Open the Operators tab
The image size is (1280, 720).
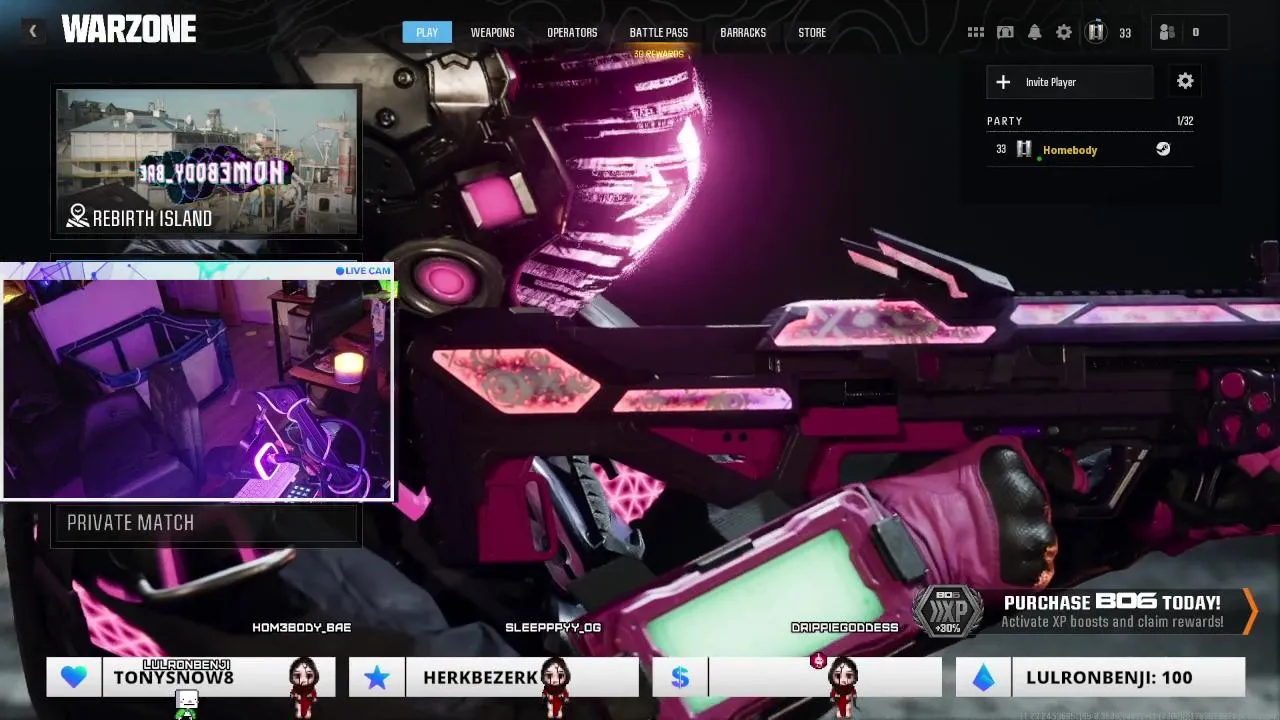(572, 32)
